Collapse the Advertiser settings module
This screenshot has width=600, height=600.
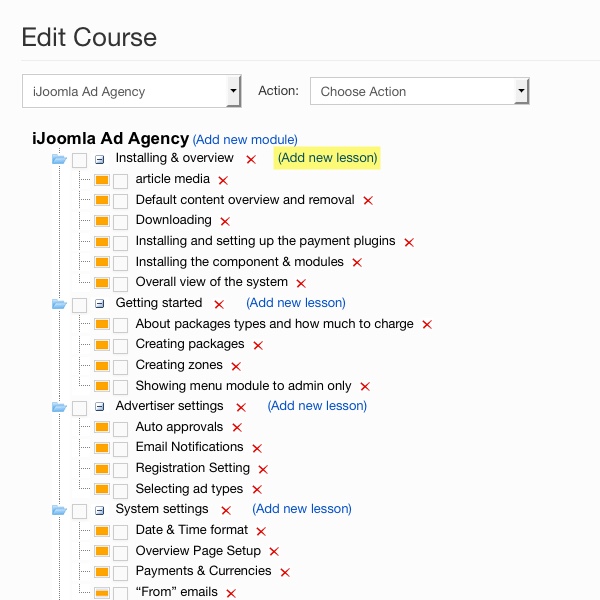99,407
